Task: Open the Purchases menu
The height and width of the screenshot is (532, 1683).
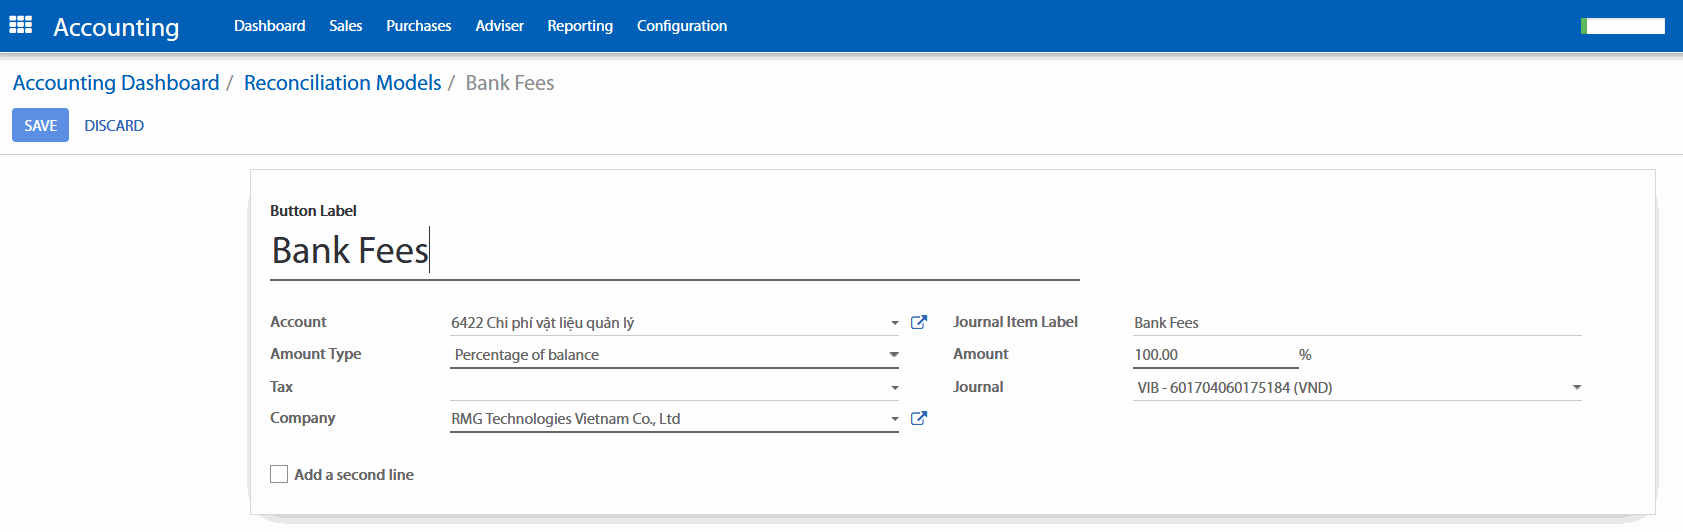Action: click(x=418, y=26)
